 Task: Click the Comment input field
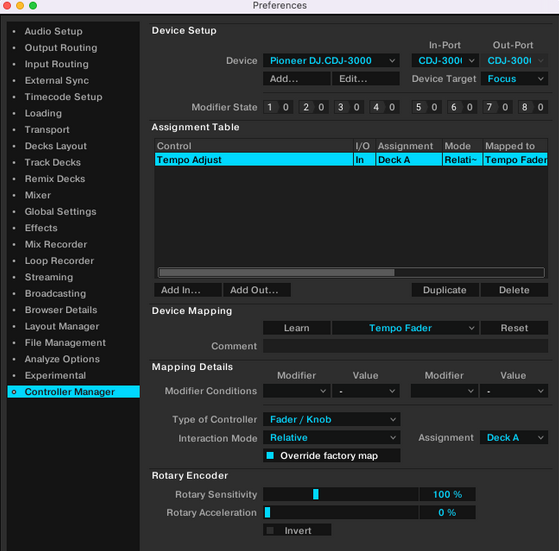(x=405, y=346)
